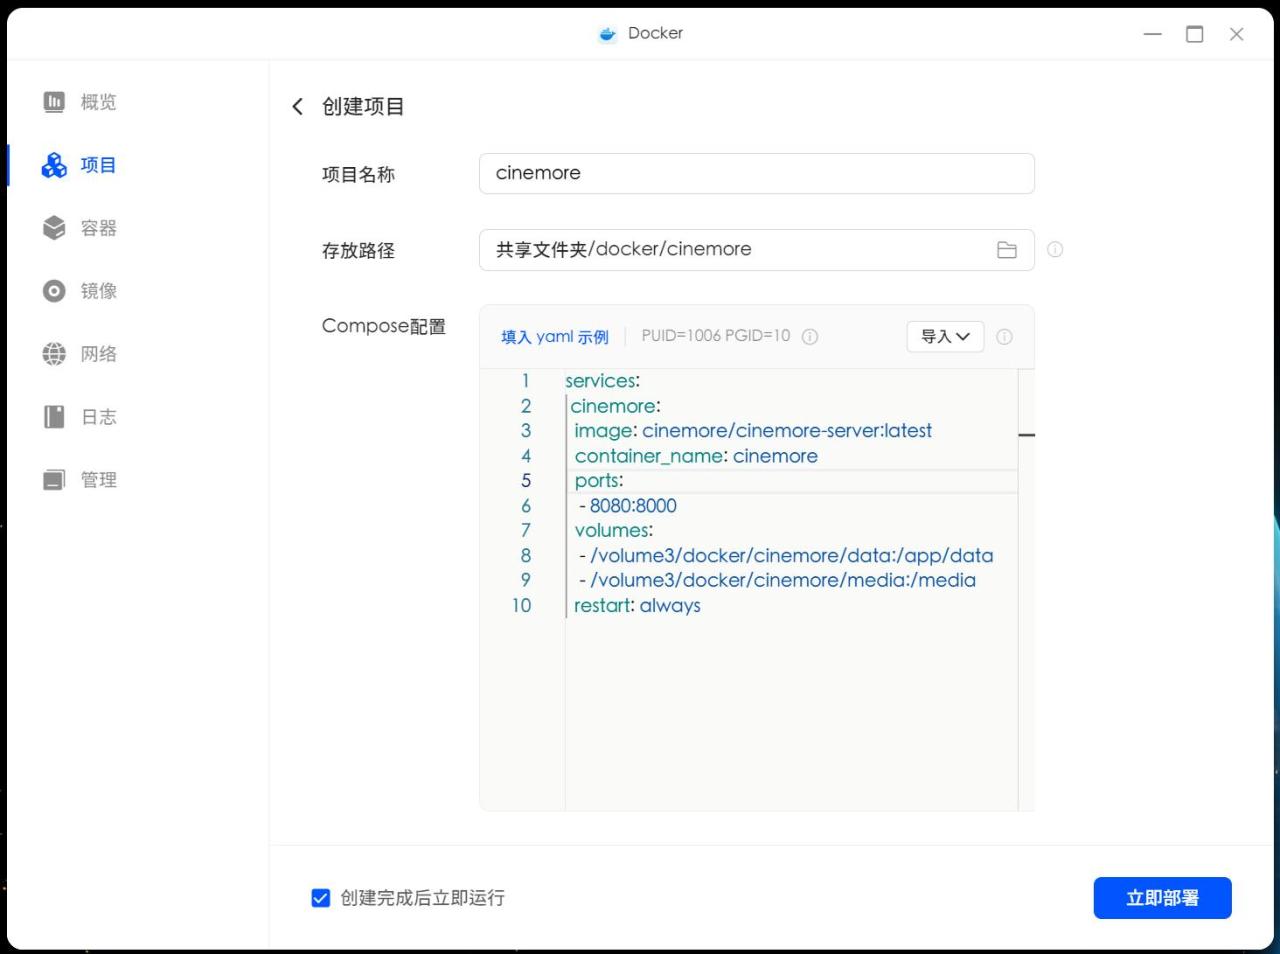This screenshot has height=954, width=1280.
Task: Click the Compose editor vertical scrollbar
Action: (x=1026, y=590)
